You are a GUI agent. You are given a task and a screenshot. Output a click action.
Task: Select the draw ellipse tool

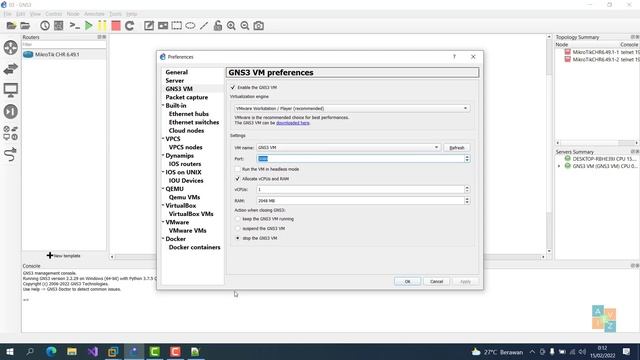coord(190,26)
